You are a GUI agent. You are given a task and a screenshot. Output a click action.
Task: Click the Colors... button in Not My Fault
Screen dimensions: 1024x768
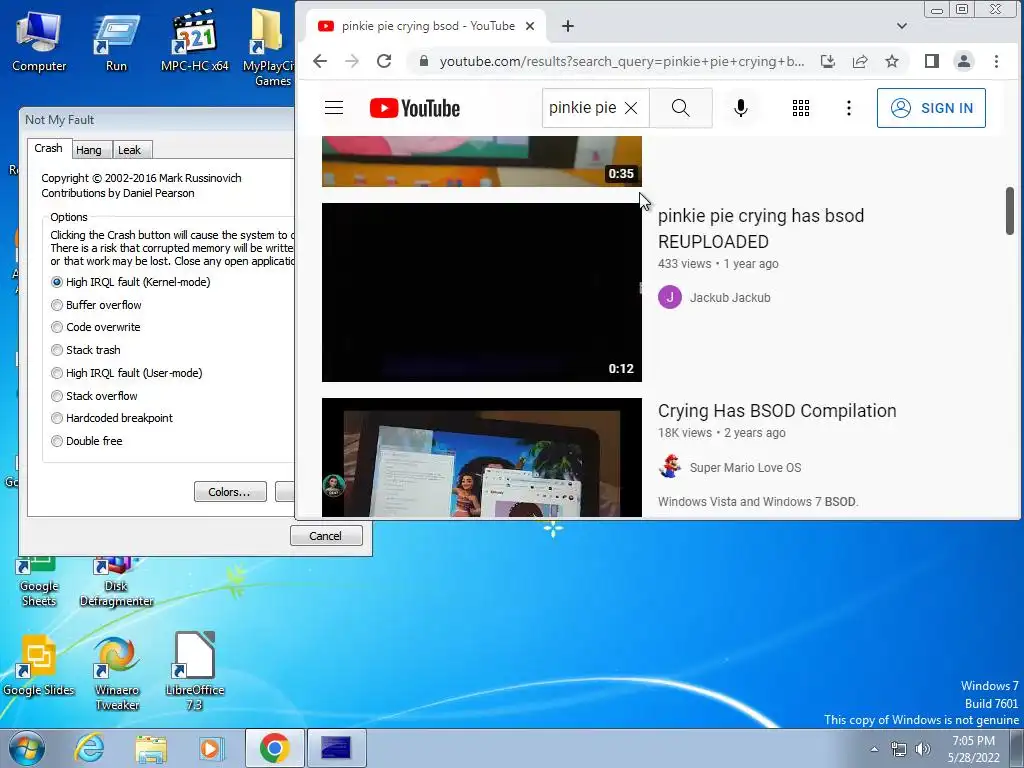(x=230, y=492)
